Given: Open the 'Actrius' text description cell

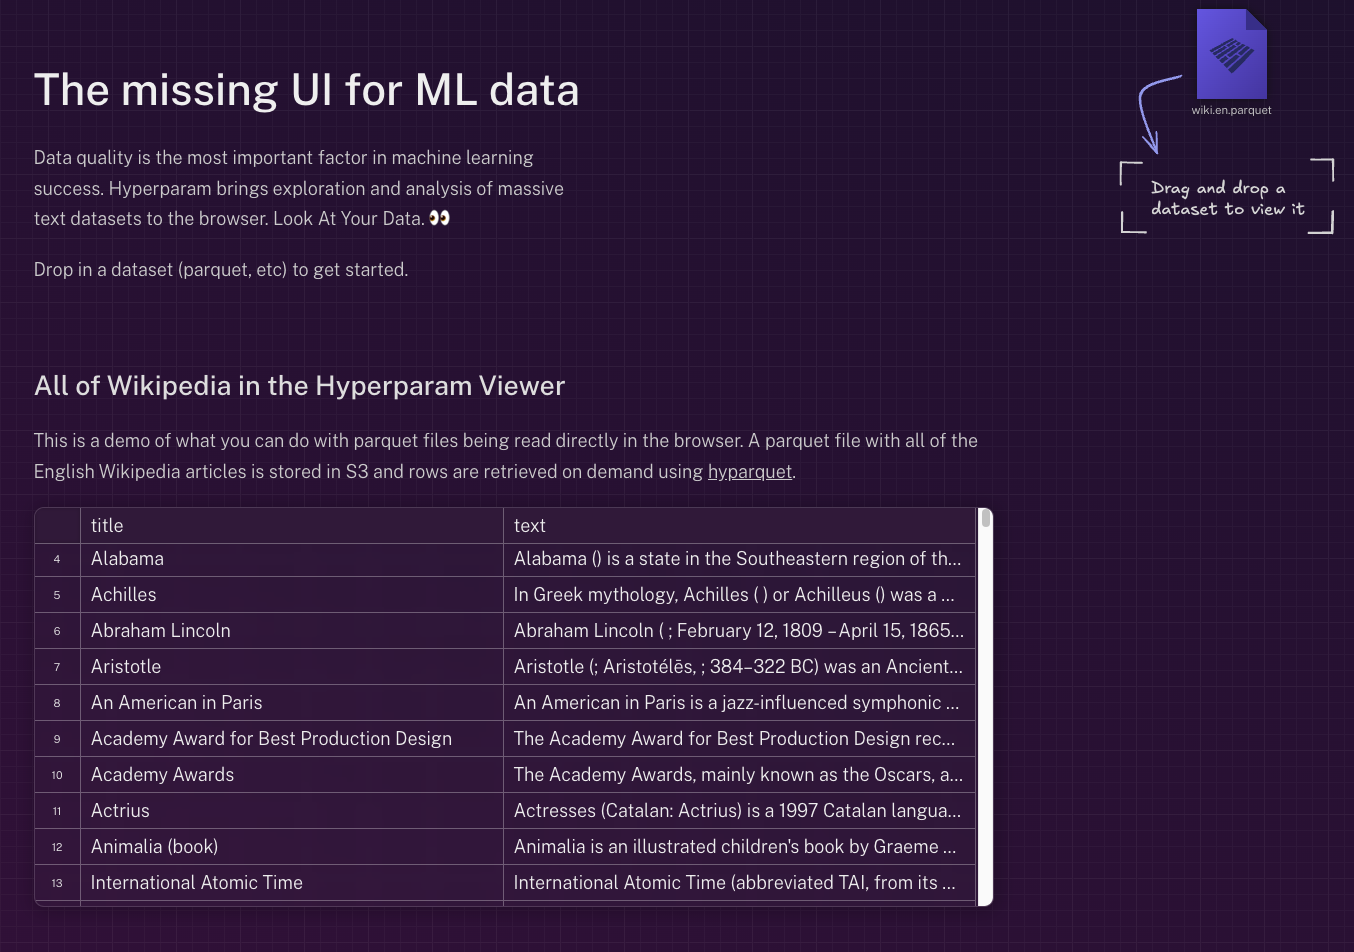Looking at the screenshot, I should point(738,811).
